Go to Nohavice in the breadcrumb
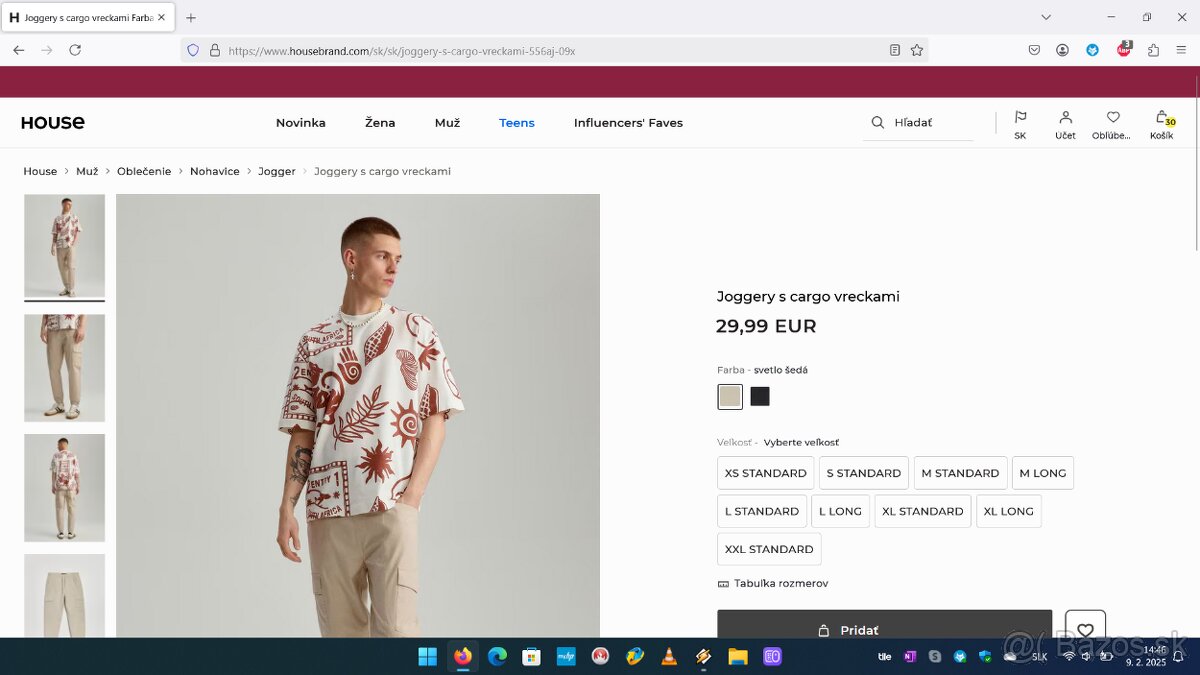Viewport: 1200px width, 675px height. [x=215, y=171]
